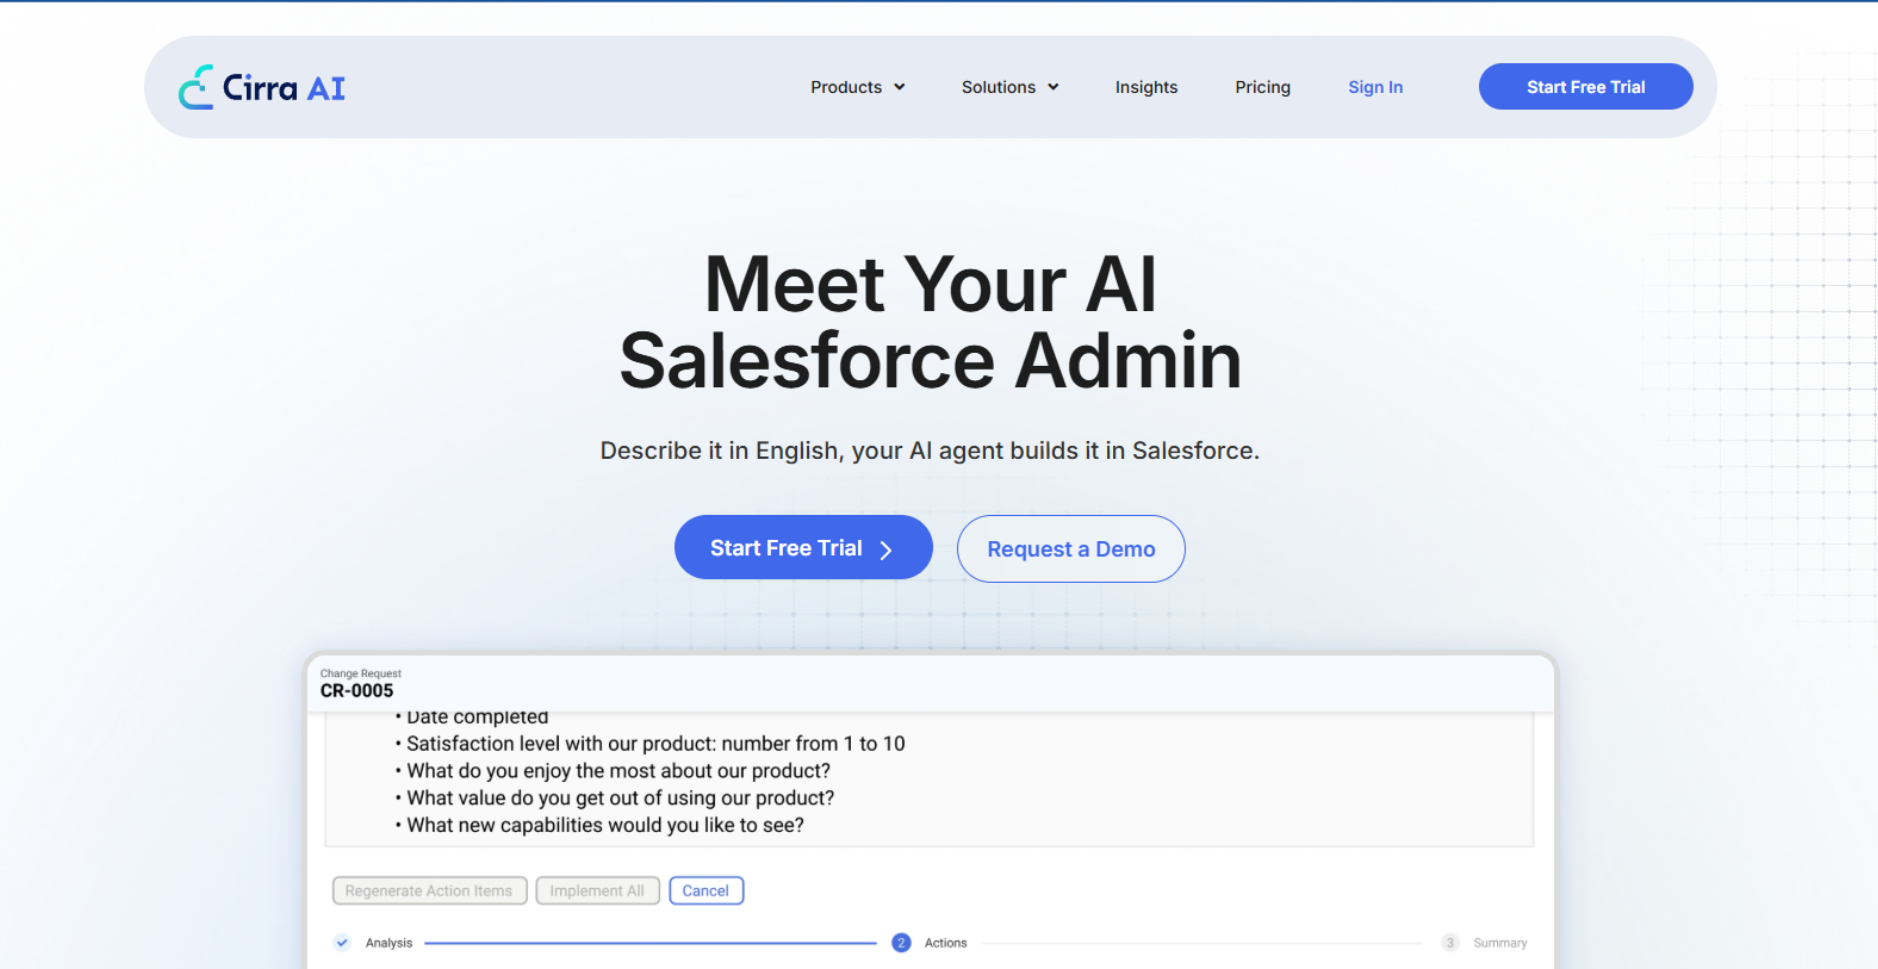Click the Implement All button
Image resolution: width=1878 pixels, height=969 pixels.
pos(597,891)
